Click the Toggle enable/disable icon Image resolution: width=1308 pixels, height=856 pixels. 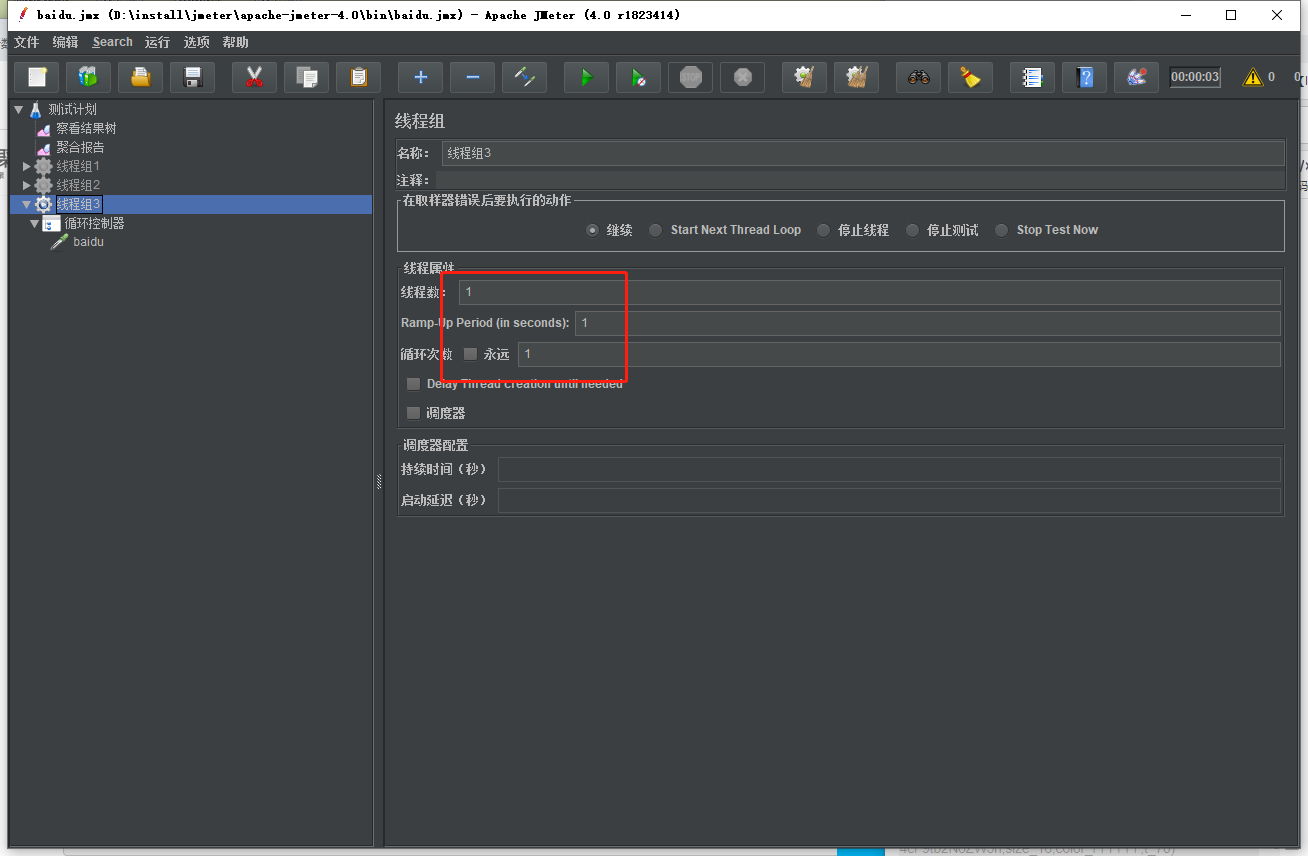[x=525, y=77]
